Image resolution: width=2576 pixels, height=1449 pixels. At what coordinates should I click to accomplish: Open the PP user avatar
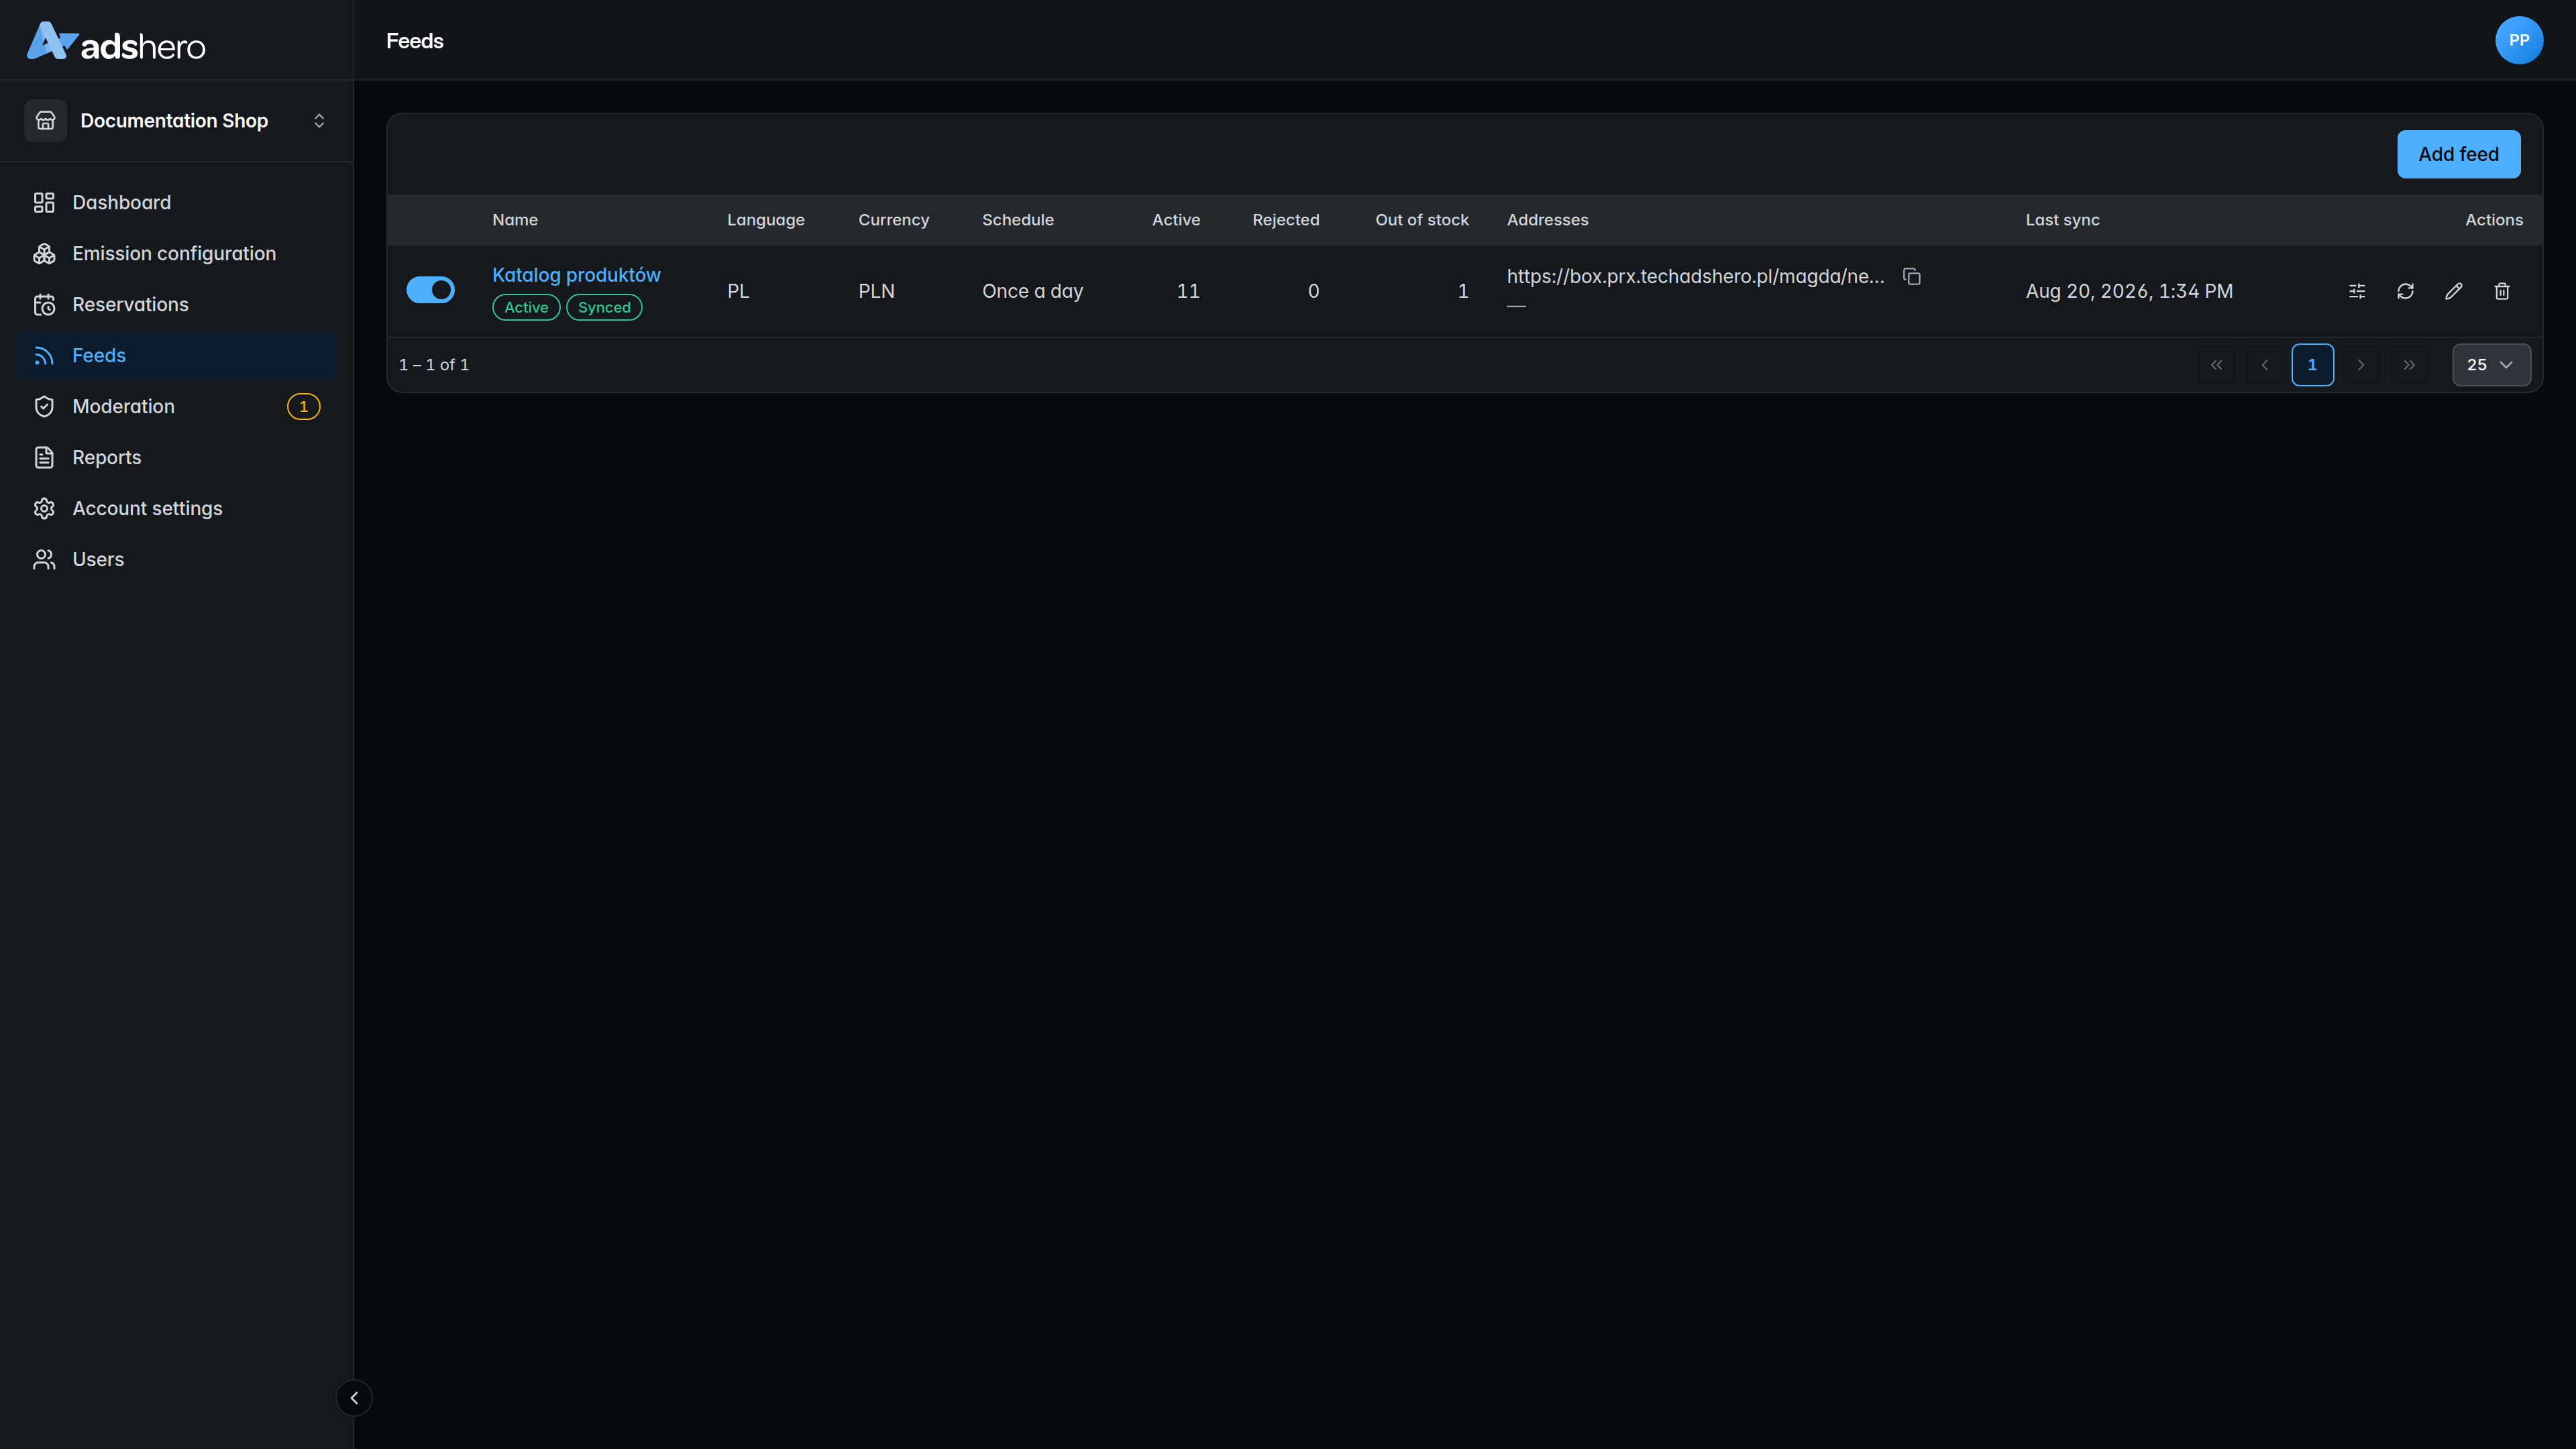(2519, 40)
